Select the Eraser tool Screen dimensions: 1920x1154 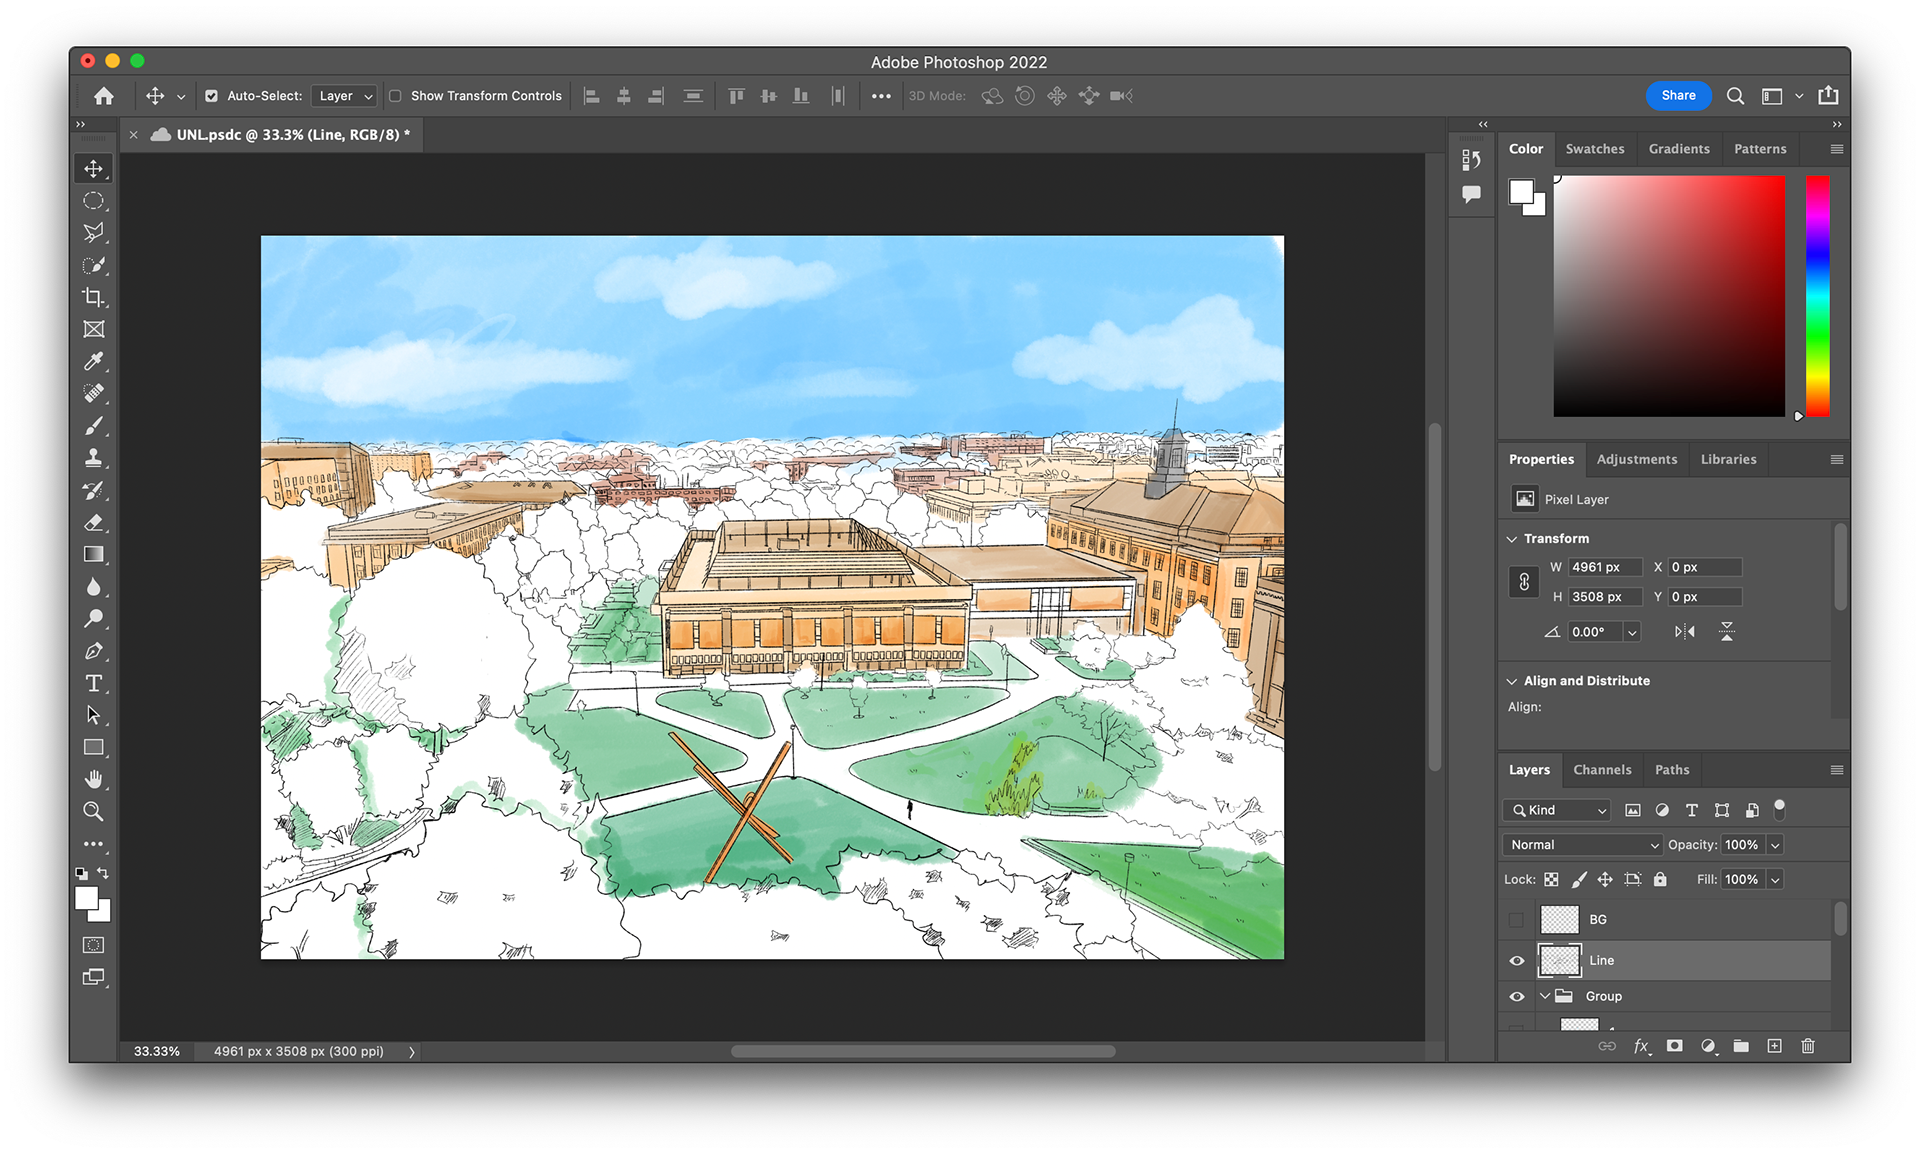coord(94,522)
